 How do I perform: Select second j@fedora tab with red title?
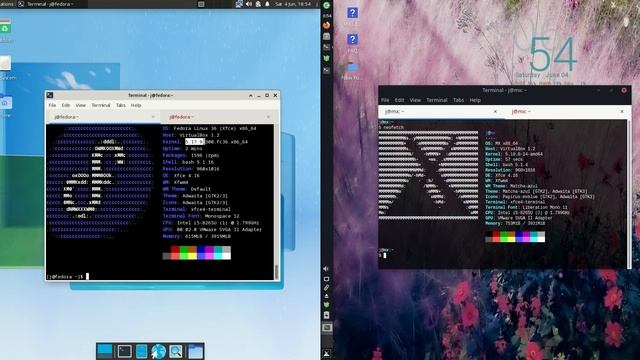click(x=218, y=117)
